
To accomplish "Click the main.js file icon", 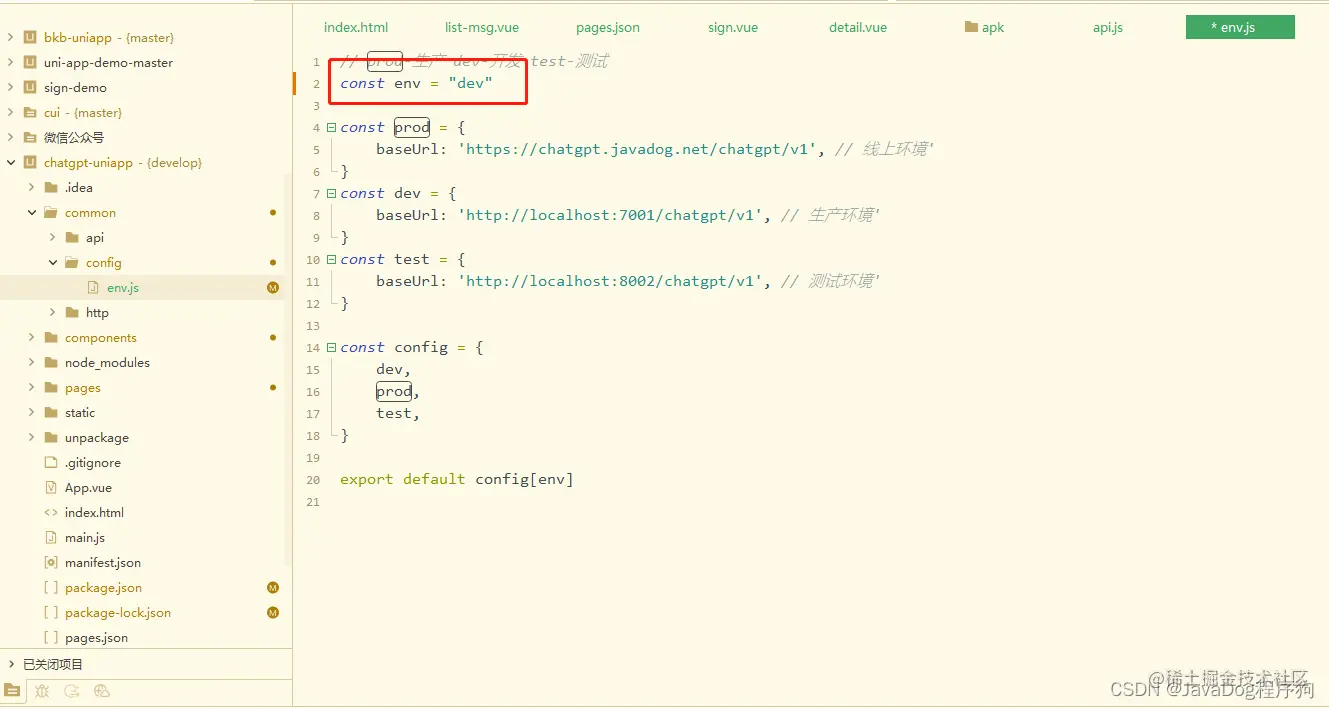I will click(51, 537).
